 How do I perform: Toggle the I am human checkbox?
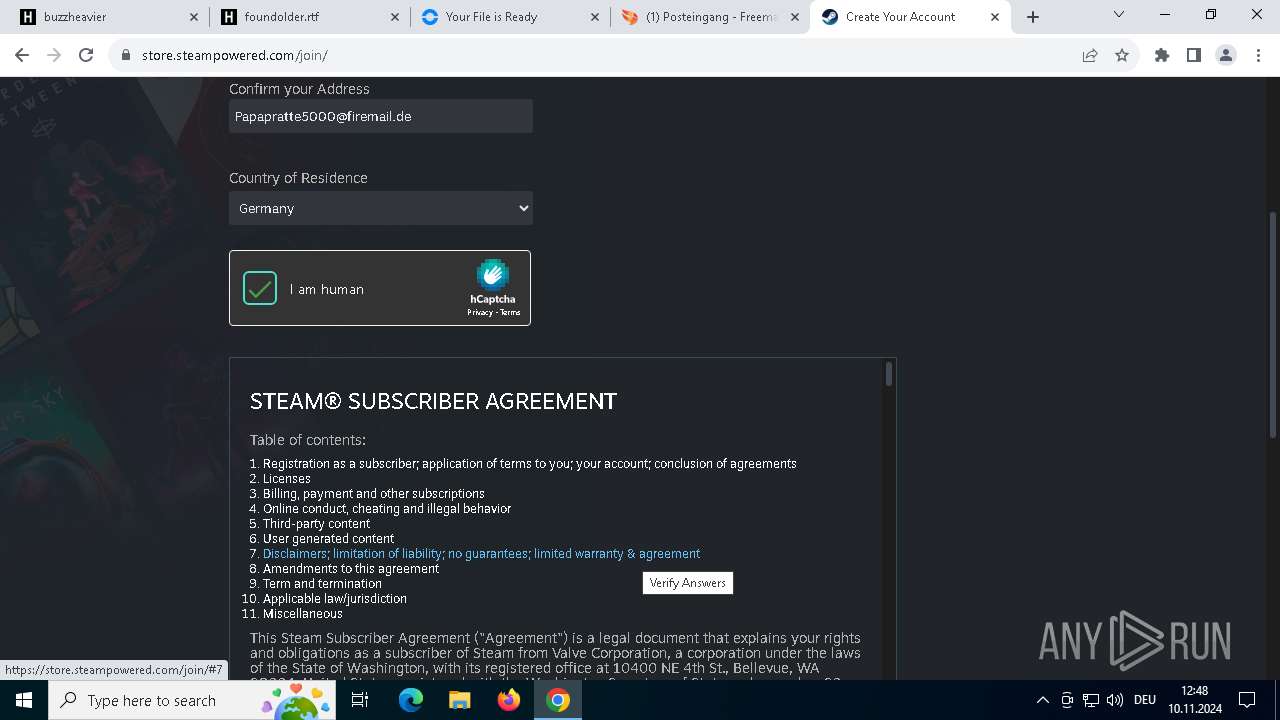[260, 288]
